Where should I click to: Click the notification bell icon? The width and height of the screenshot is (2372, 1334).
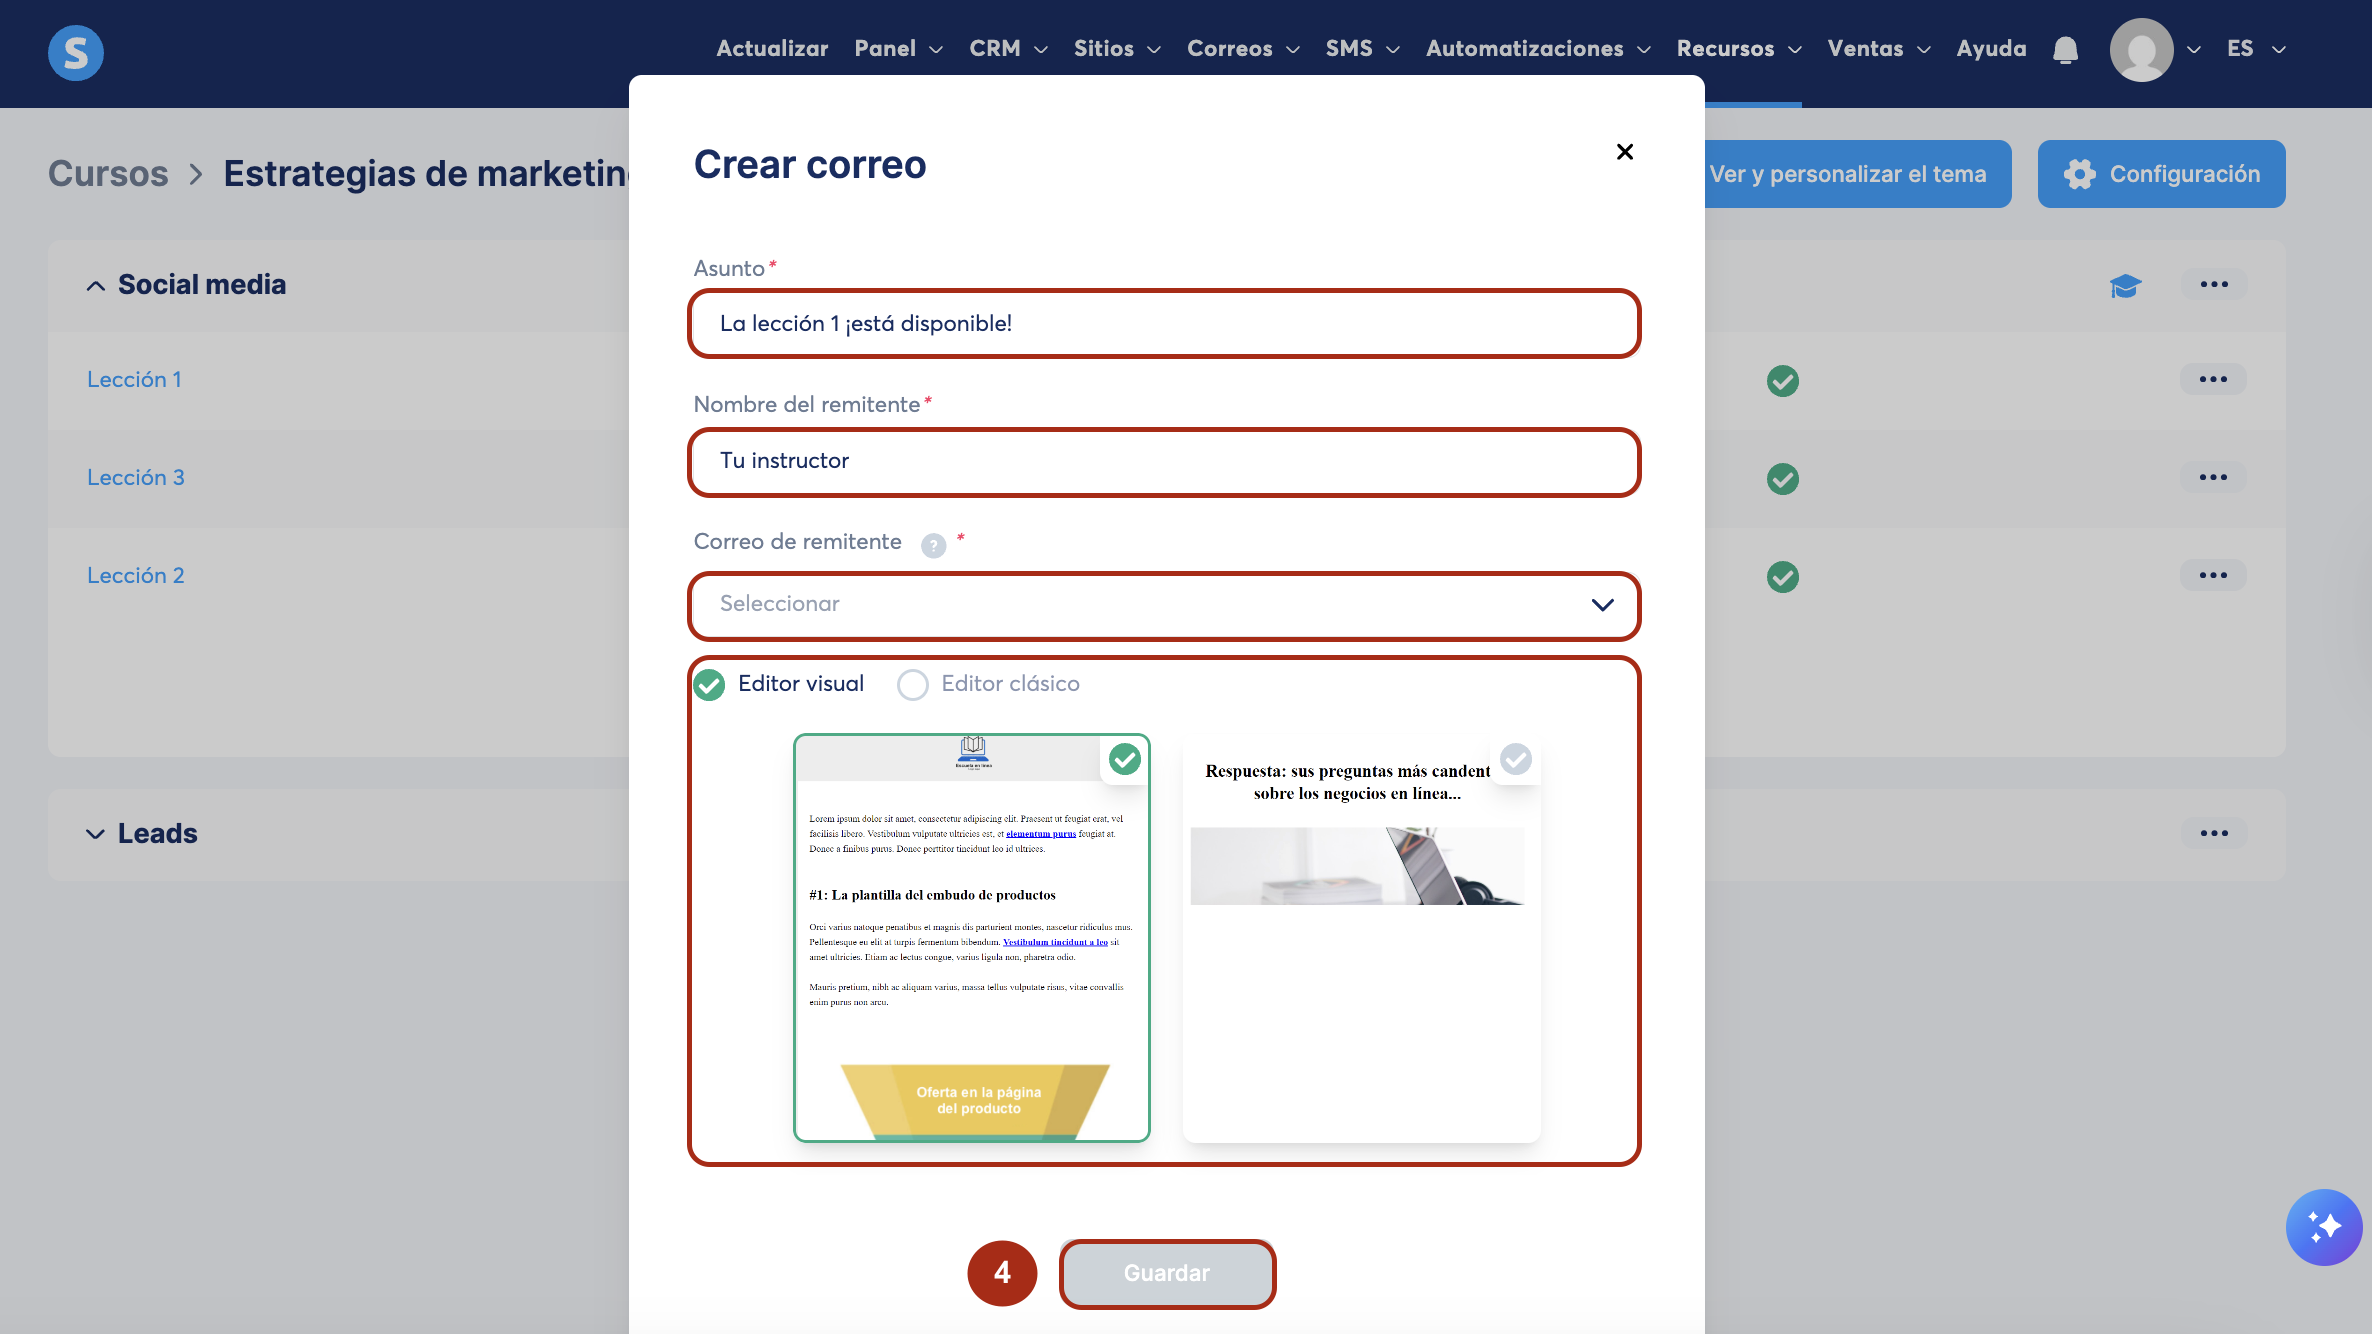(2065, 50)
